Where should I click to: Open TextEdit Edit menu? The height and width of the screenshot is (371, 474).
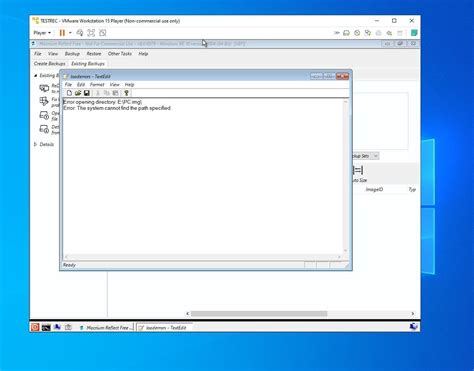pyautogui.click(x=81, y=85)
